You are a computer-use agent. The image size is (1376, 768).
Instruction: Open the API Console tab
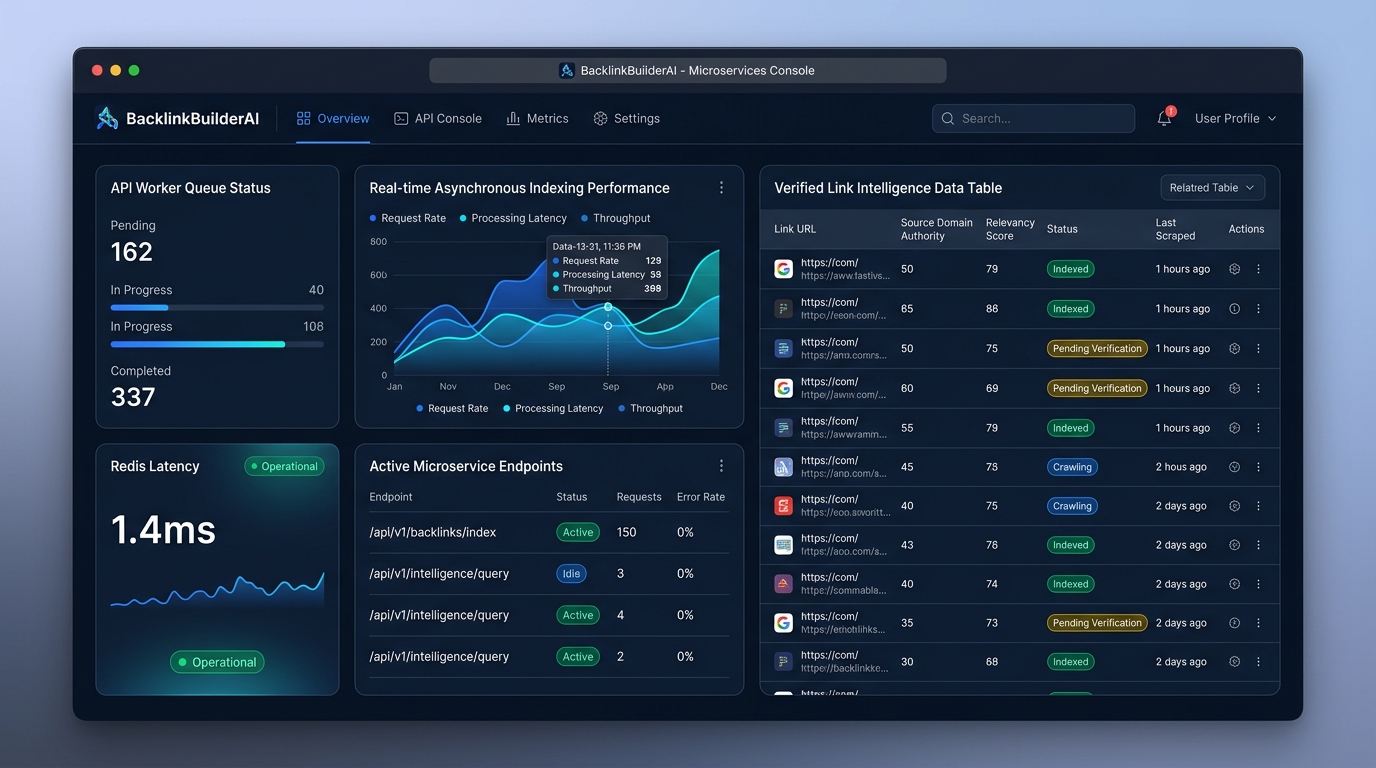438,118
